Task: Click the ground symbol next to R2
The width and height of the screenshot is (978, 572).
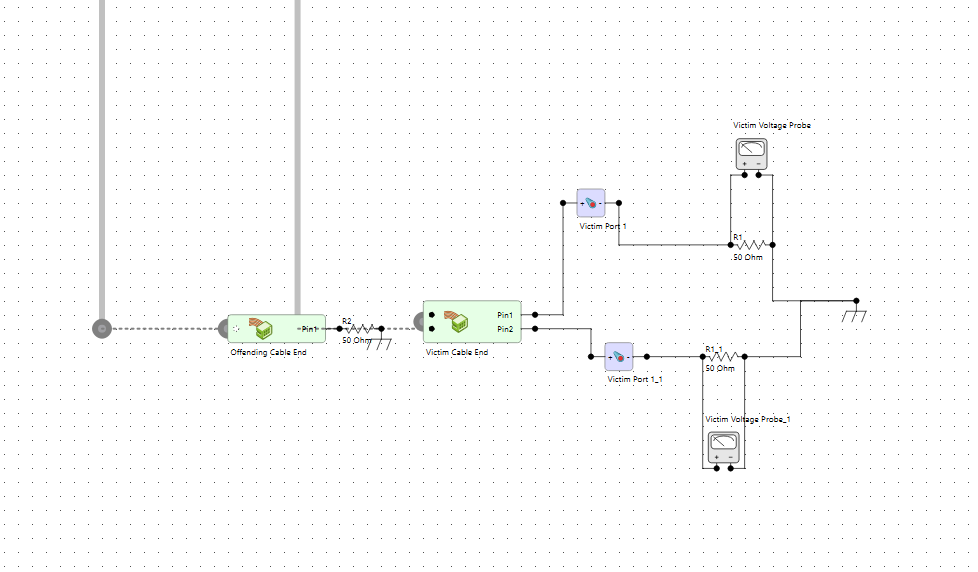Action: pos(379,342)
